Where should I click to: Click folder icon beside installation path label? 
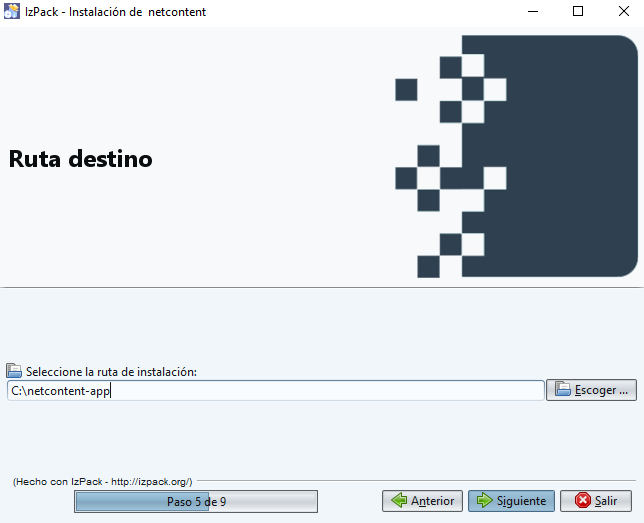14,371
